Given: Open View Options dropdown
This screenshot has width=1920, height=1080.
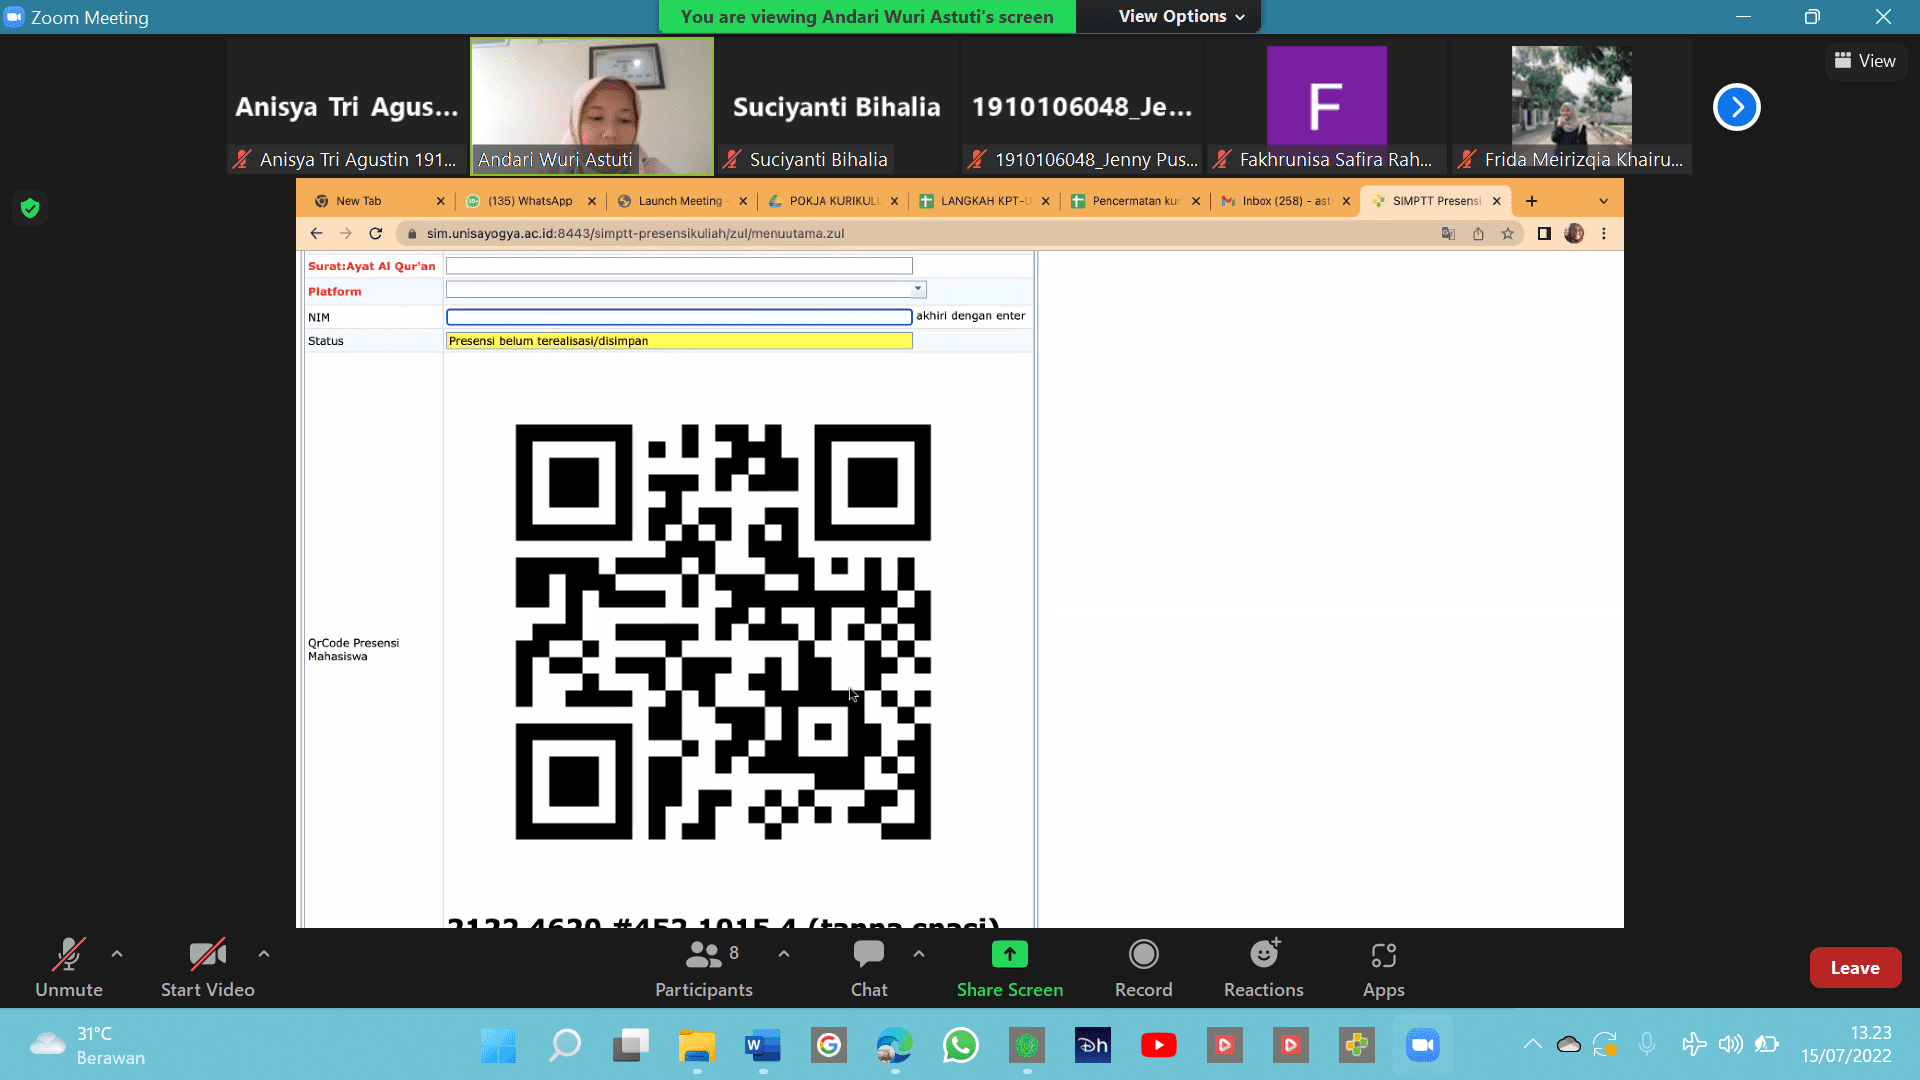Looking at the screenshot, I should click(x=1181, y=16).
